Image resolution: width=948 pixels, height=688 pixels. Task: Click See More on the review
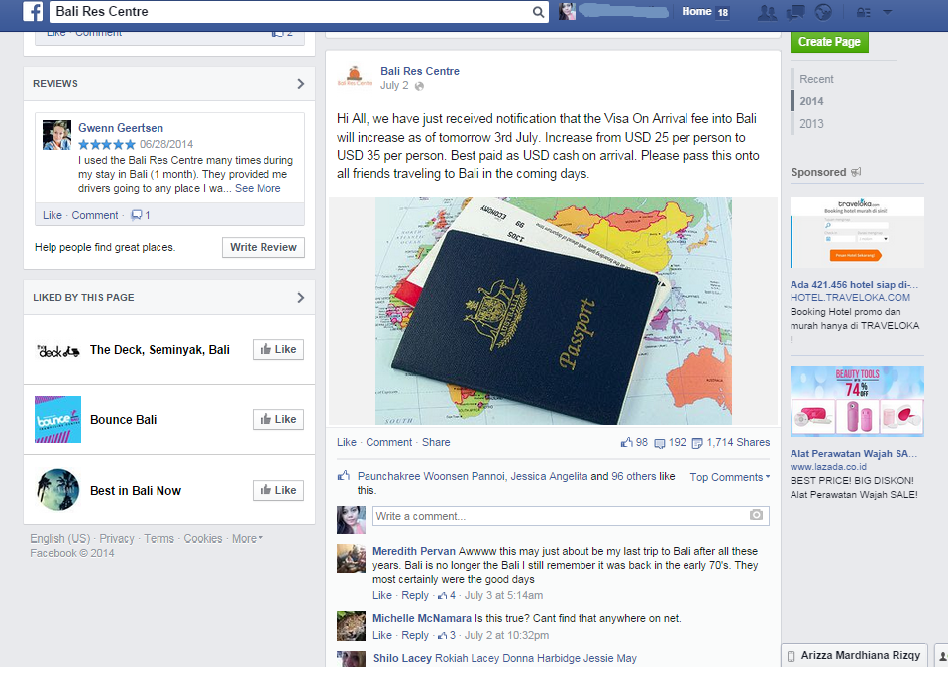click(258, 189)
